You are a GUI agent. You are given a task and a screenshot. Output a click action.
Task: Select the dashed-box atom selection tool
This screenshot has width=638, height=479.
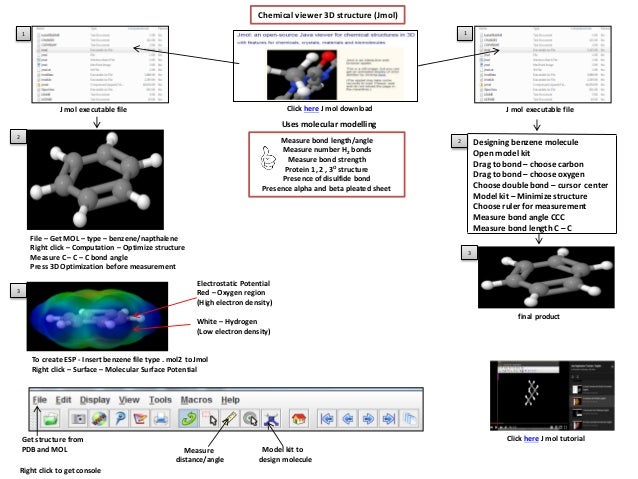[209, 418]
